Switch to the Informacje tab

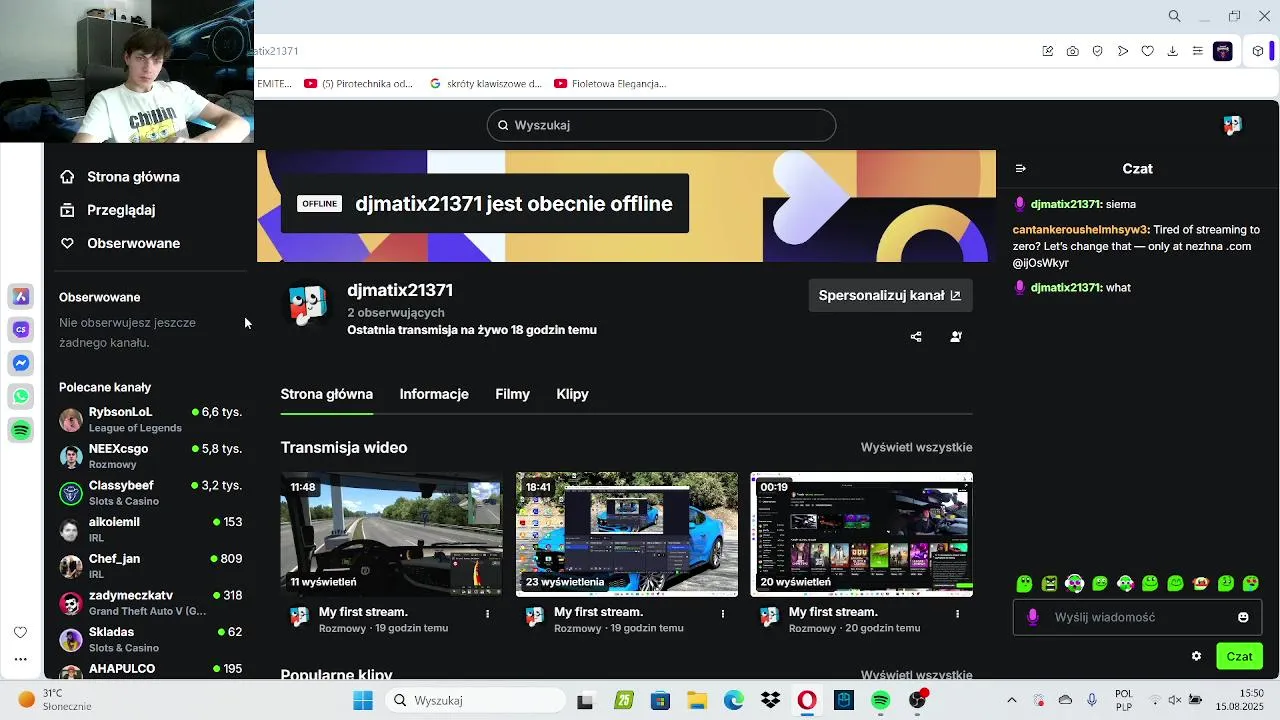tap(434, 394)
